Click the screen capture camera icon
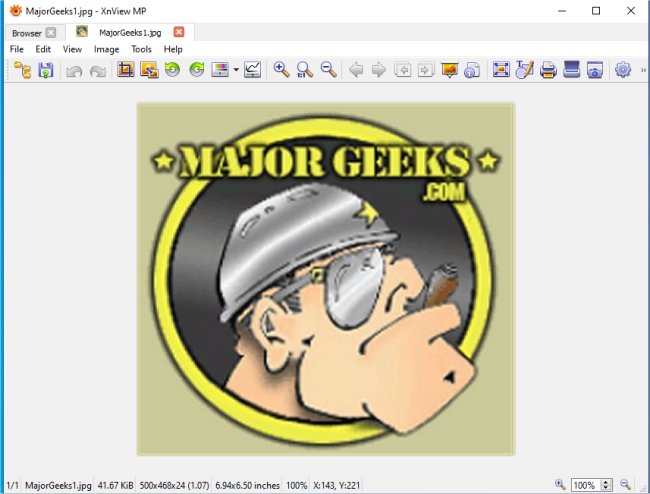Viewport: 650px width, 494px height. [595, 70]
